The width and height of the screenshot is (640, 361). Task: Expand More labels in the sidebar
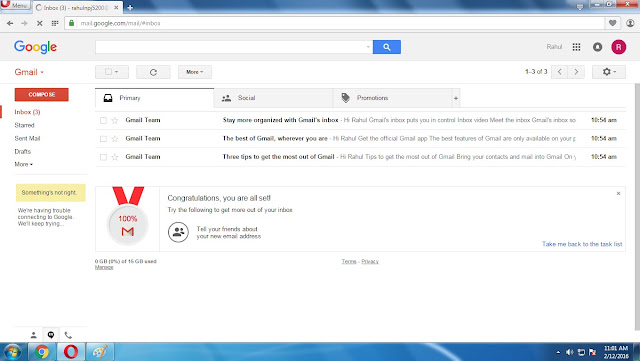point(24,164)
